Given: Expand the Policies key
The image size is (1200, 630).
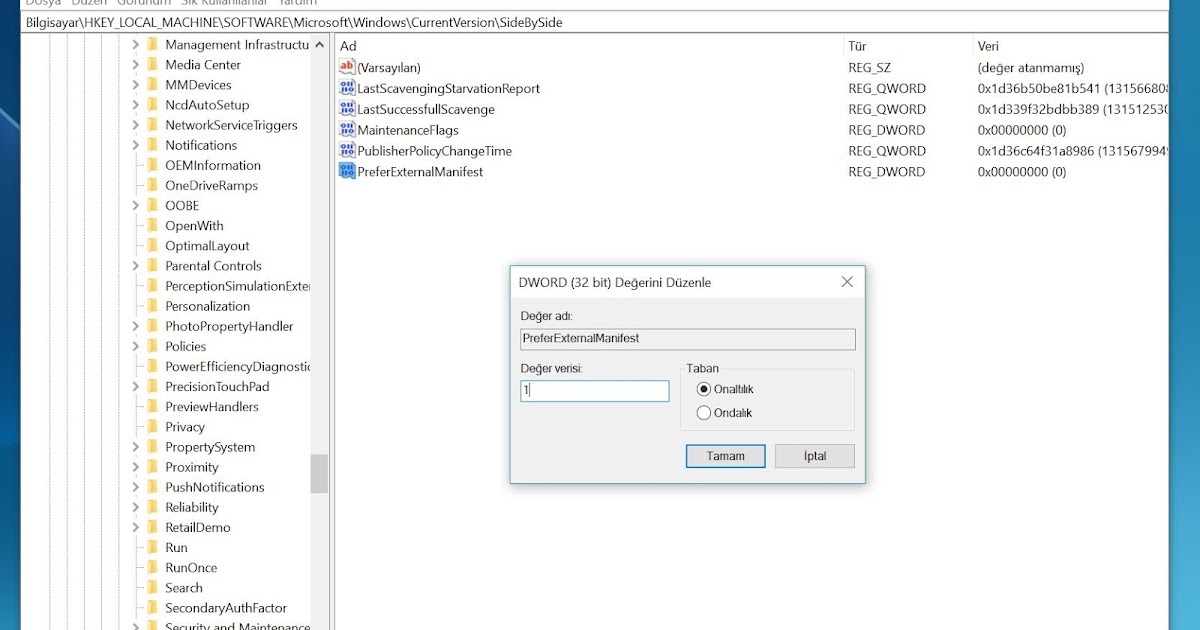Looking at the screenshot, I should [136, 346].
